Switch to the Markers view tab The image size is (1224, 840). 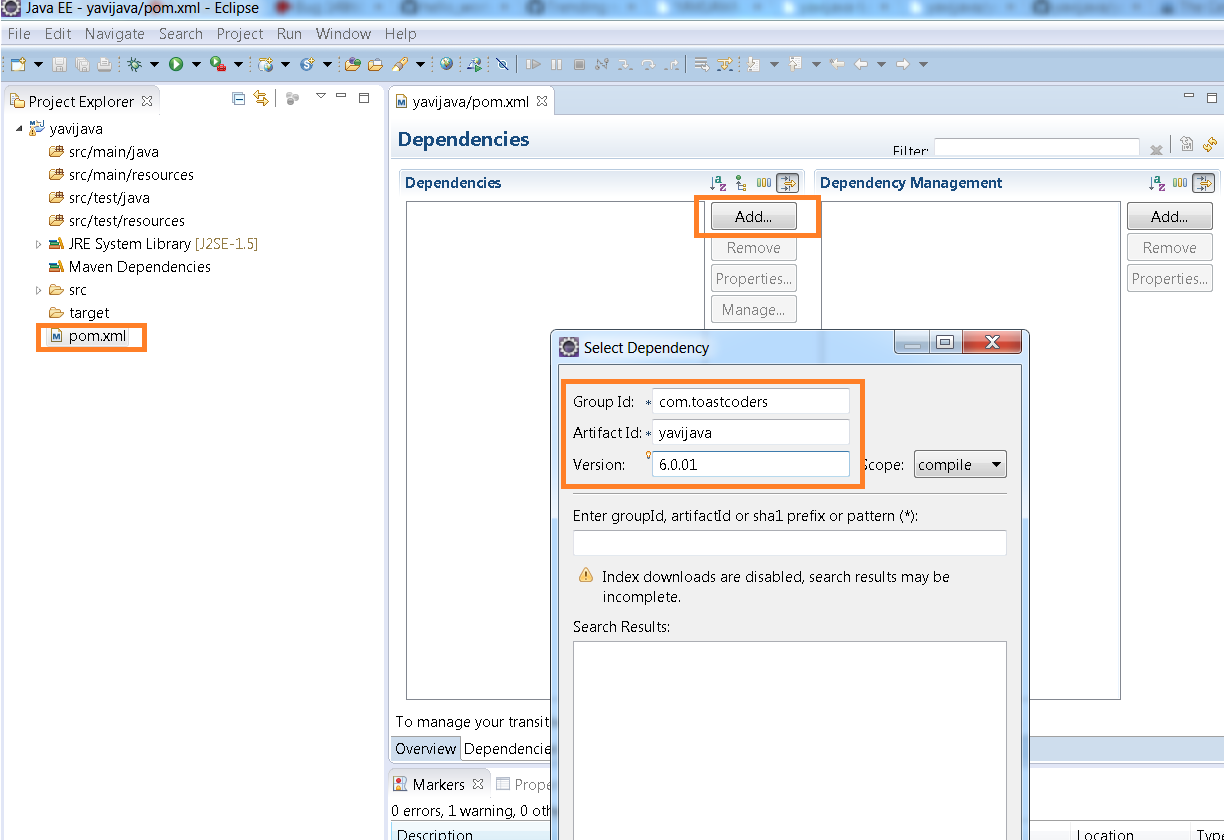(438, 784)
